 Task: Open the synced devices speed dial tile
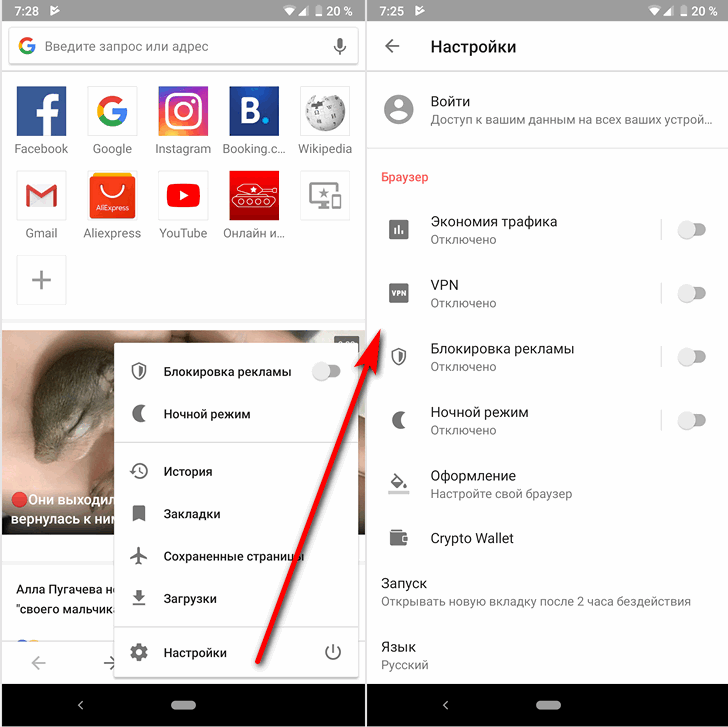point(325,195)
